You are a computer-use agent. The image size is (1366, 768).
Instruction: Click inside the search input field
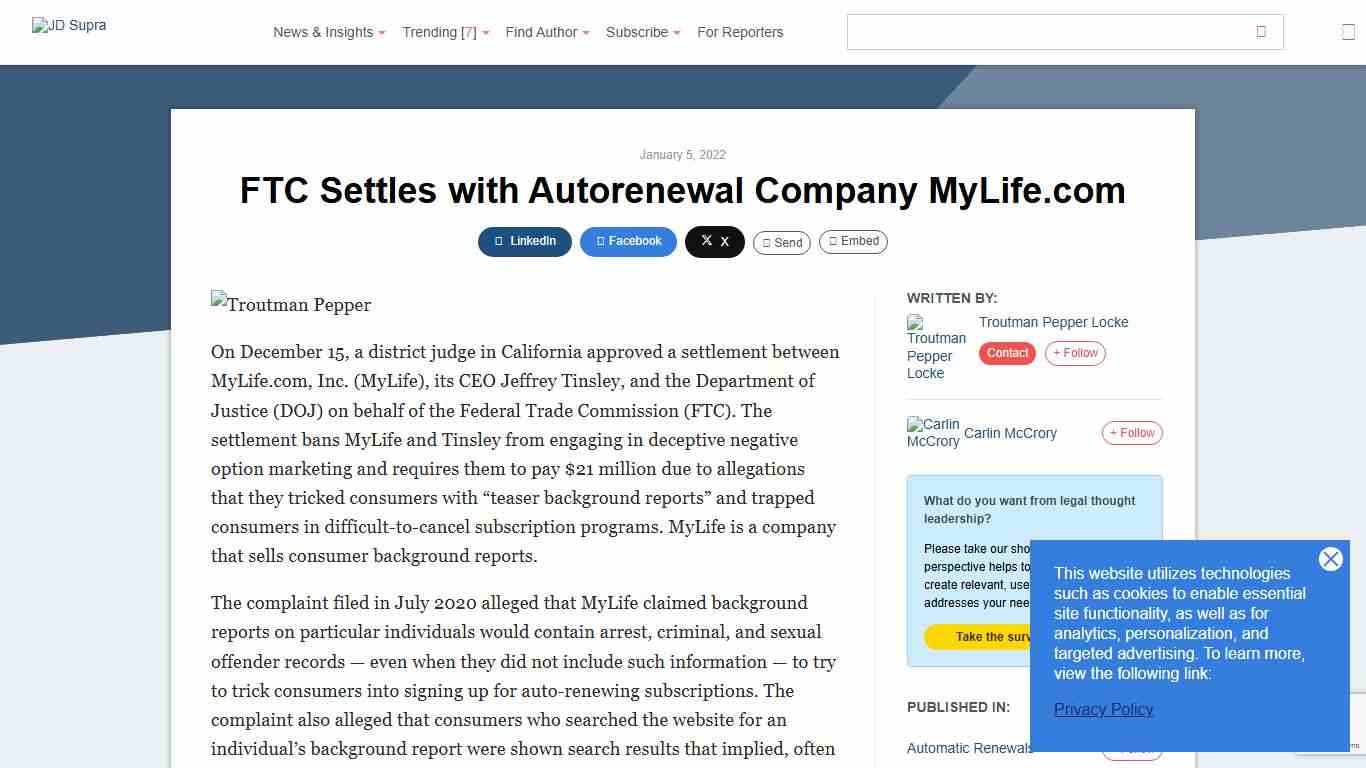pyautogui.click(x=1050, y=32)
